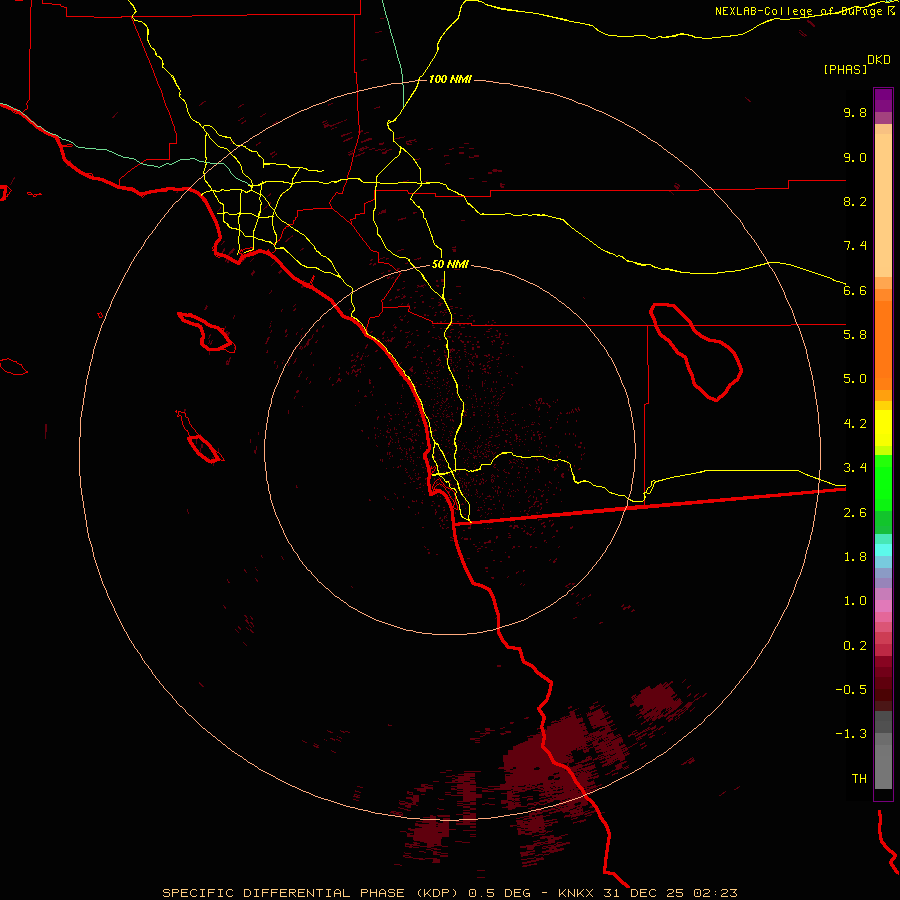Click the 5.0 scale value

coord(855,379)
